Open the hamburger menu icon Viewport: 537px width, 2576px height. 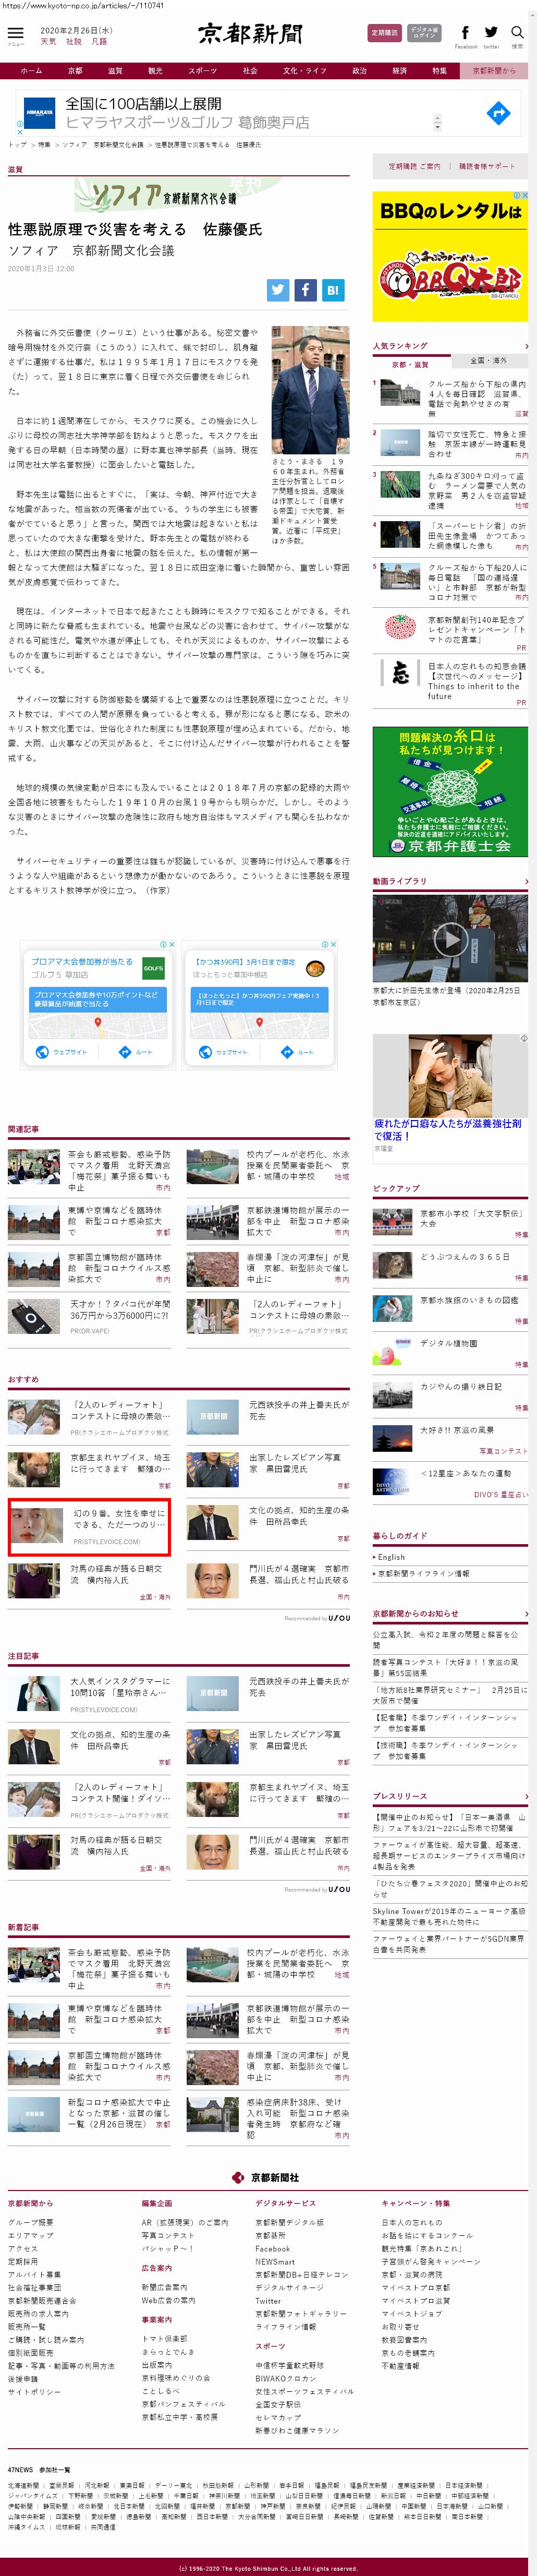pos(15,34)
